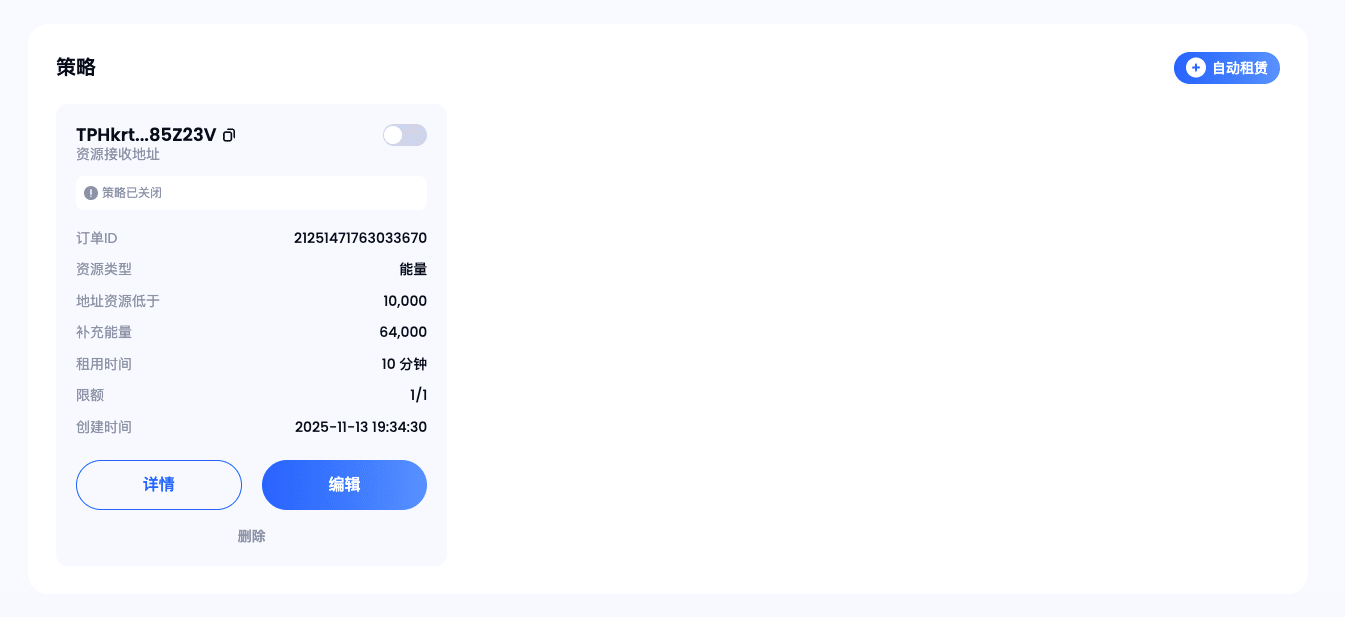Click the creation timestamp 2025-11-13 19:34:30
Screen dimensions: 1345x617
(361, 427)
